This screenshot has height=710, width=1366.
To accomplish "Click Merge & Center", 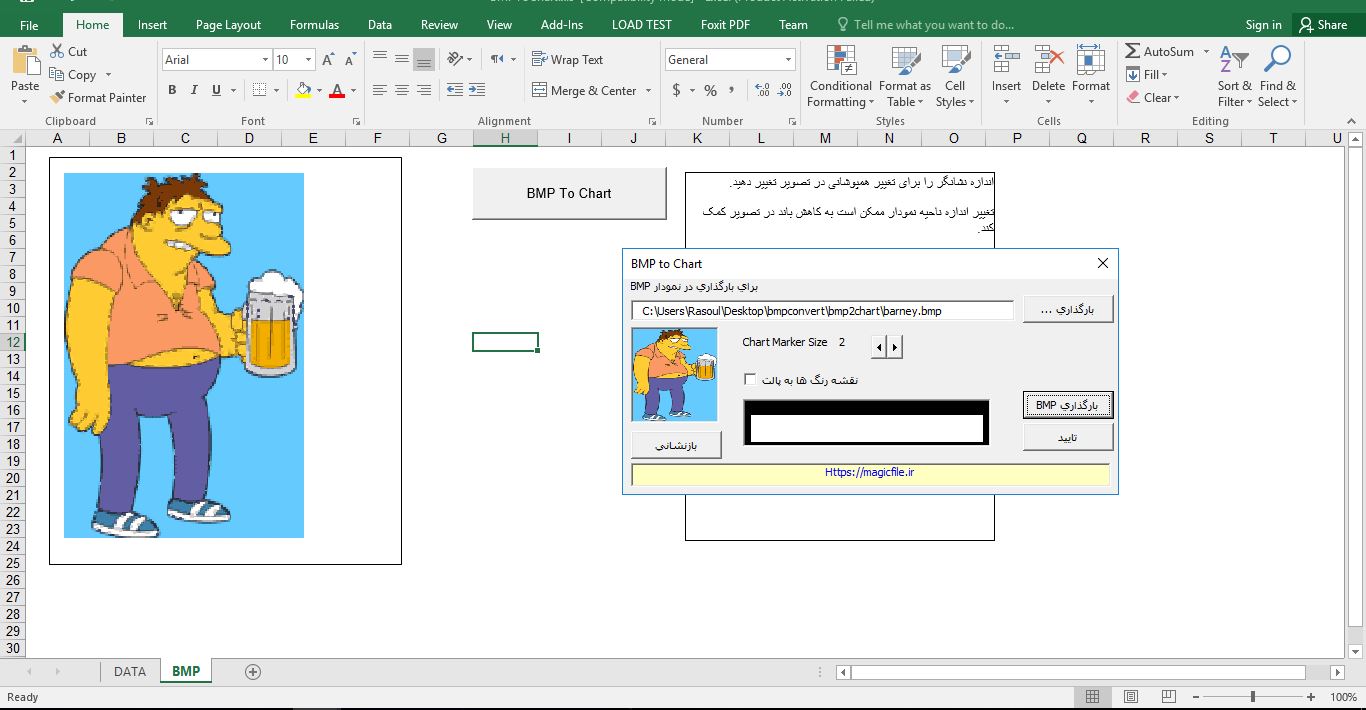I will [584, 90].
